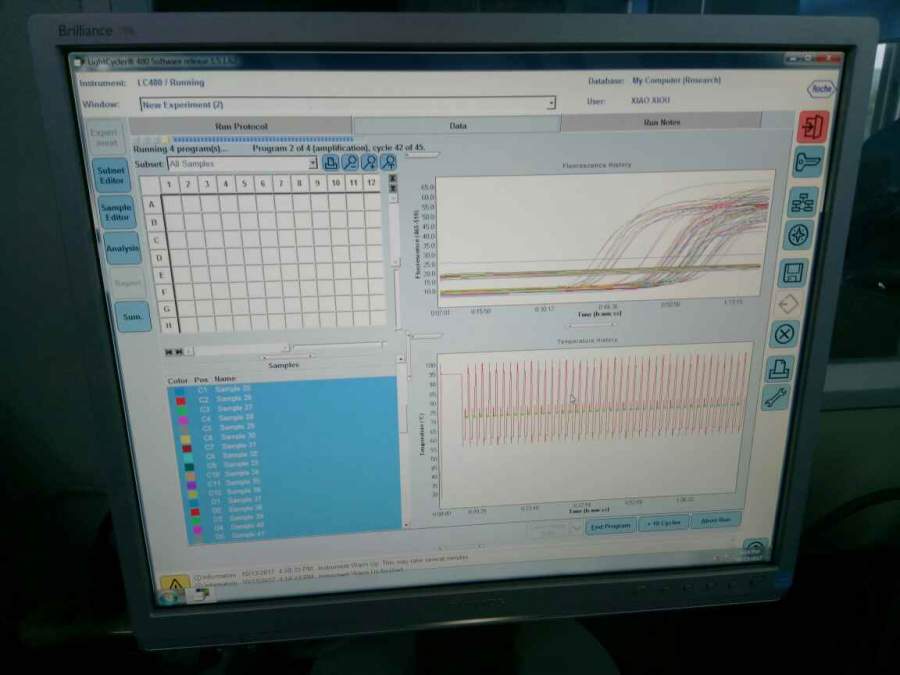Open the Analysis module
Viewport: 900px width, 675px height.
pyautogui.click(x=122, y=248)
